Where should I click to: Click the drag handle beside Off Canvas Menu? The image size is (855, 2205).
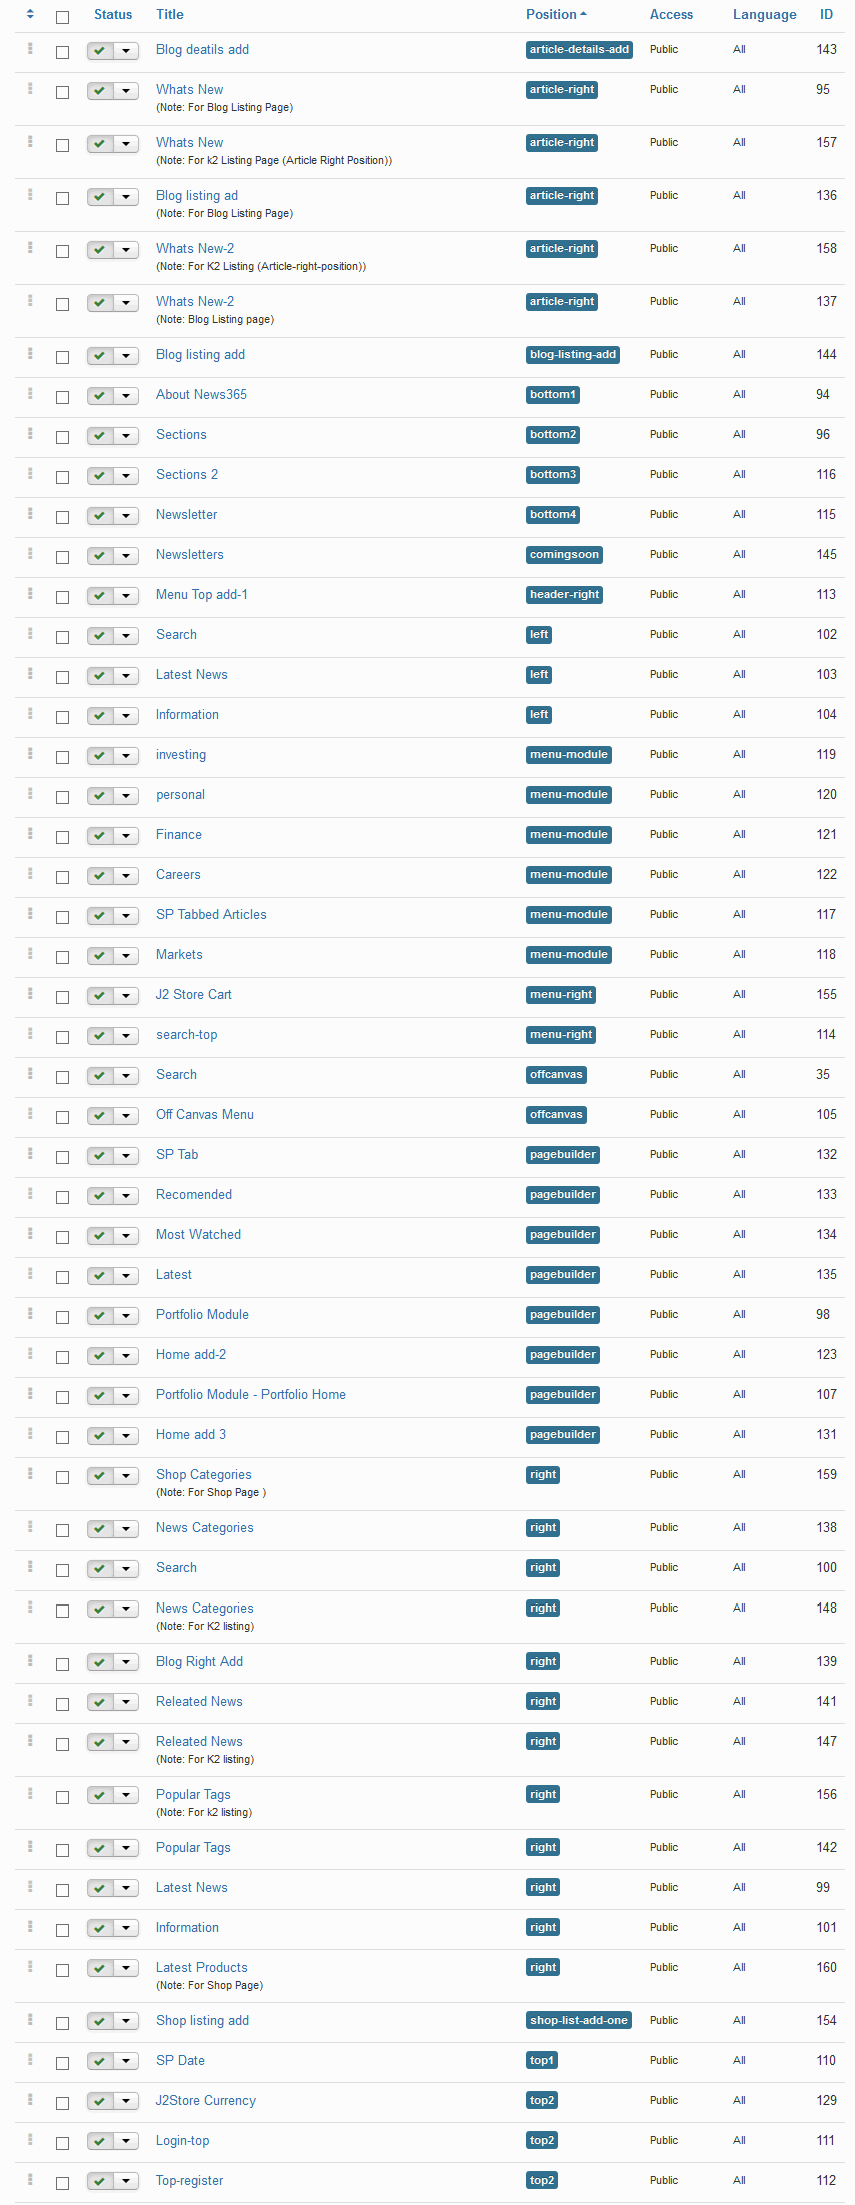[30, 1114]
